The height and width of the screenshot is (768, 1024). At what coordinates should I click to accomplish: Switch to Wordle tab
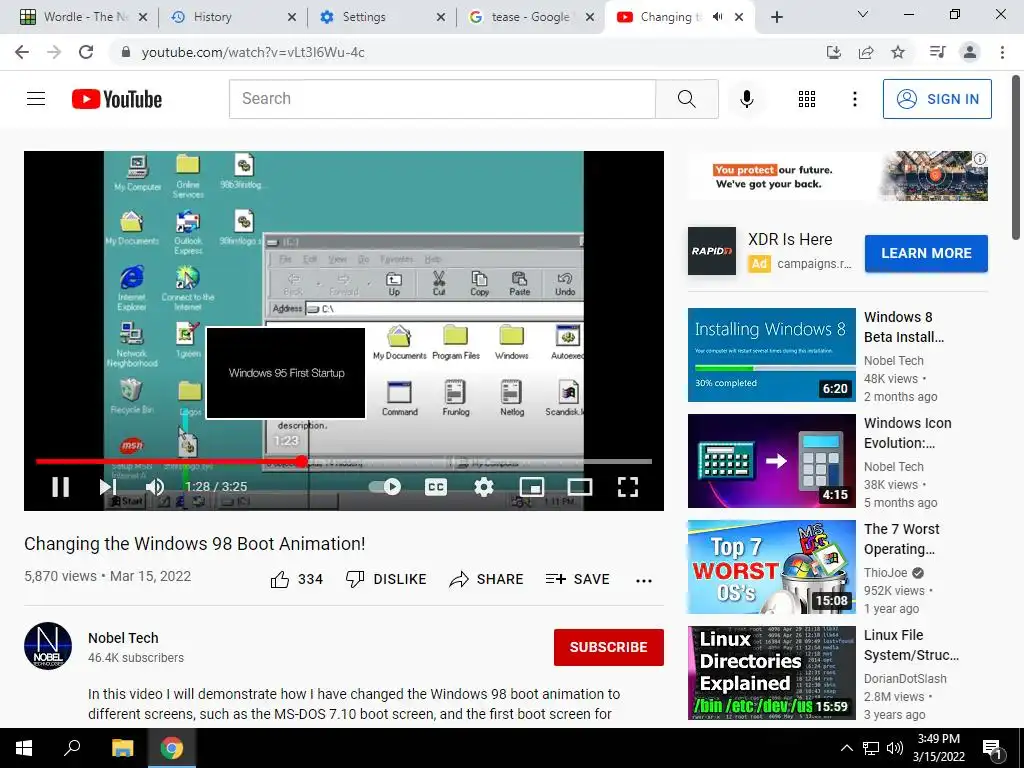pyautogui.click(x=83, y=17)
